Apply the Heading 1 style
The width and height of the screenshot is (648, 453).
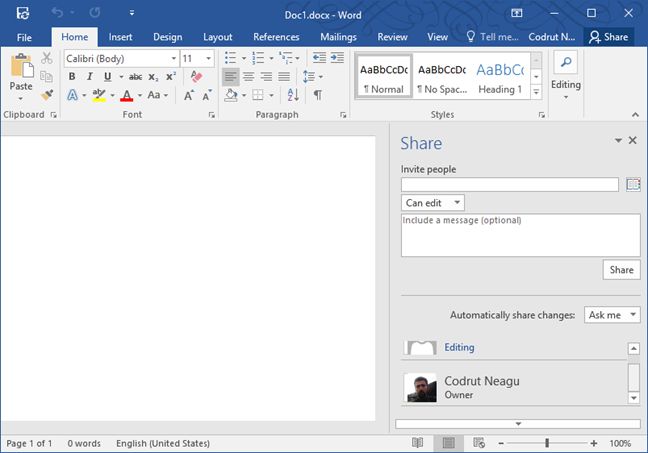pyautogui.click(x=500, y=77)
